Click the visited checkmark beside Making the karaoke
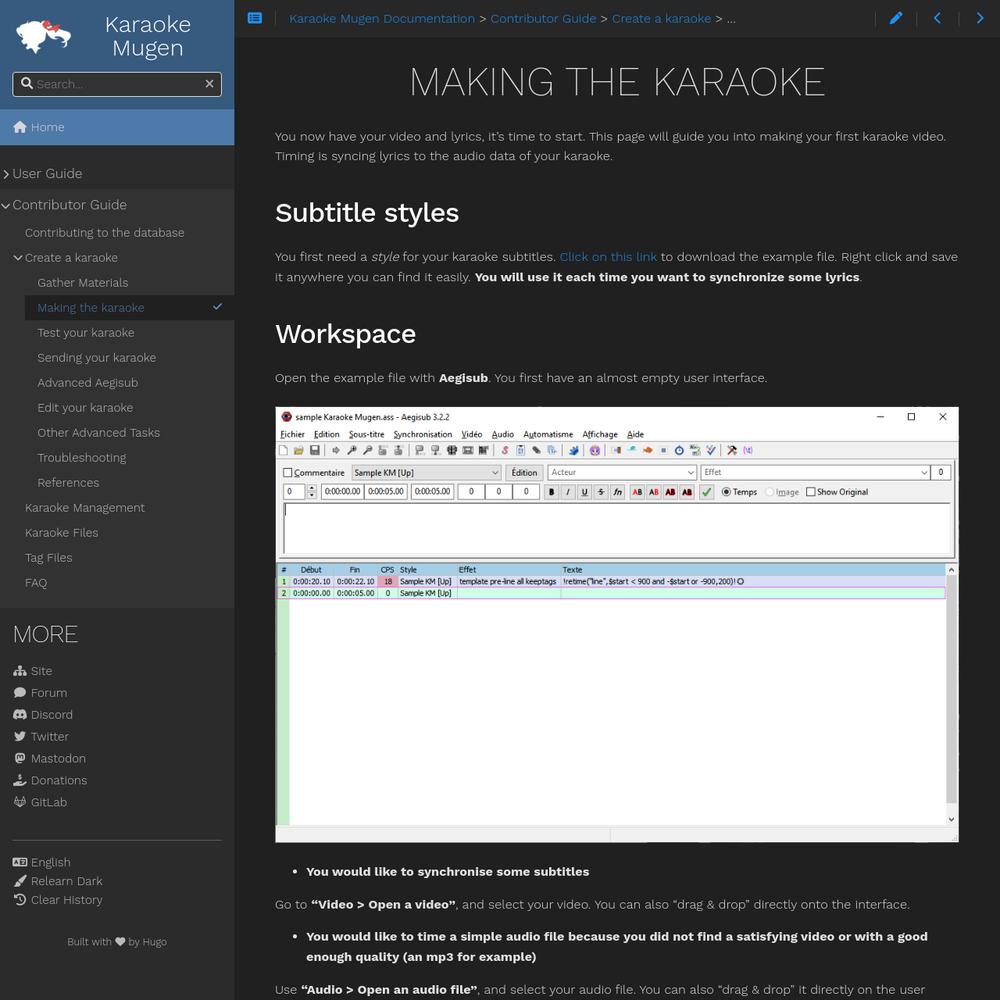 click(x=217, y=307)
